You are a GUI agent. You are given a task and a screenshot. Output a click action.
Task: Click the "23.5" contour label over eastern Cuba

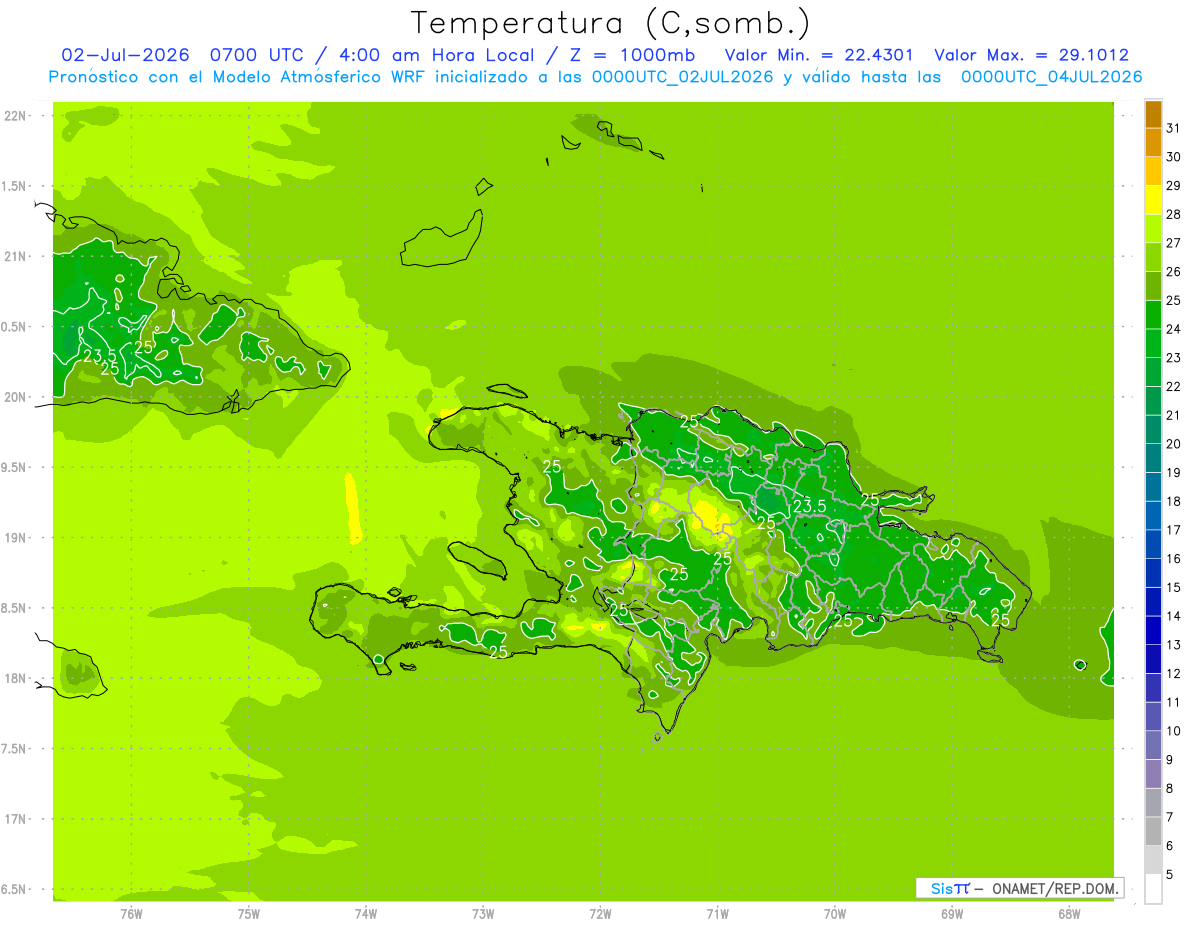click(100, 355)
